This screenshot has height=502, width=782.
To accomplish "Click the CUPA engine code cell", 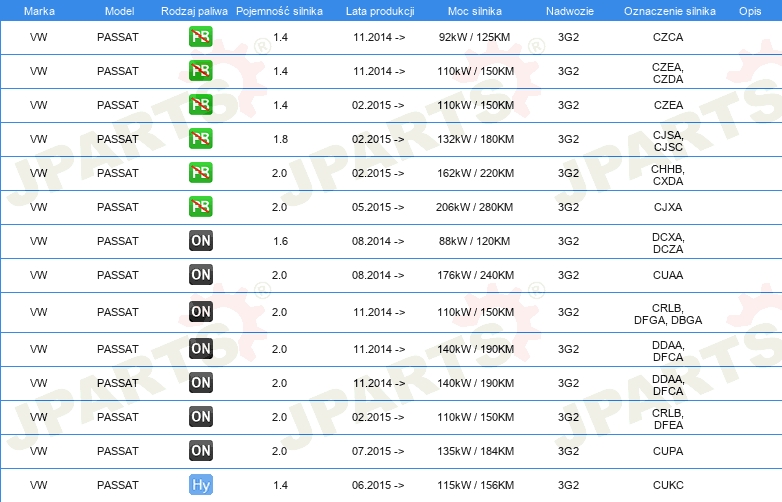I will (668, 451).
